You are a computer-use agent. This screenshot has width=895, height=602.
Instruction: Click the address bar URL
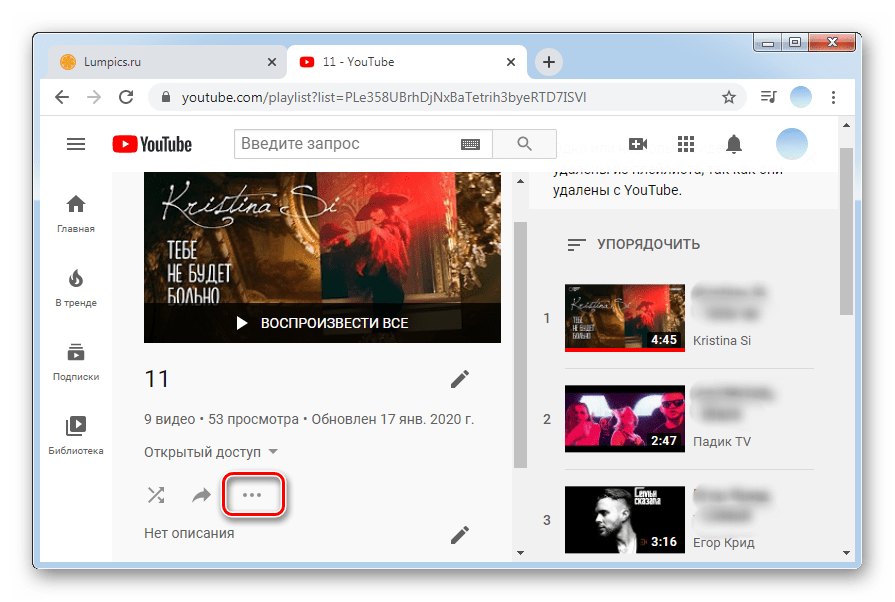pos(384,97)
